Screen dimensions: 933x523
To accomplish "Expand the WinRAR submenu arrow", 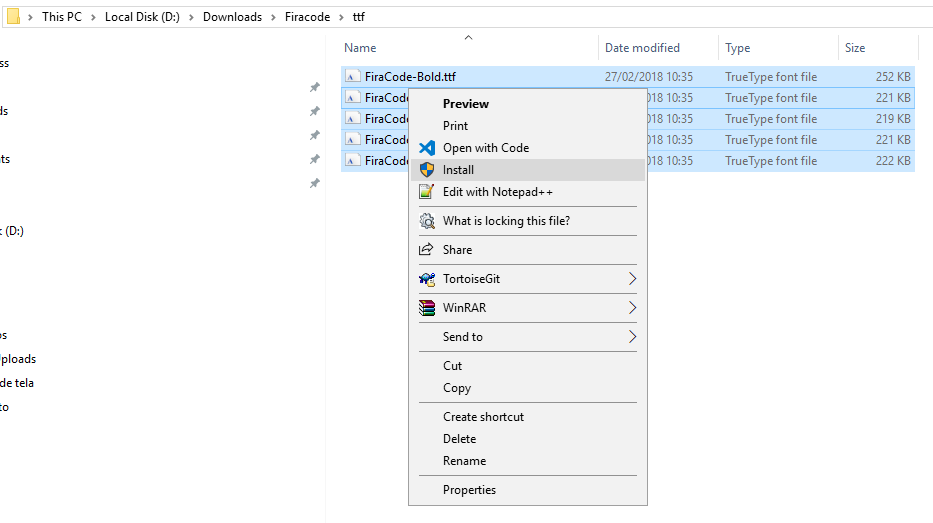I will (x=632, y=308).
